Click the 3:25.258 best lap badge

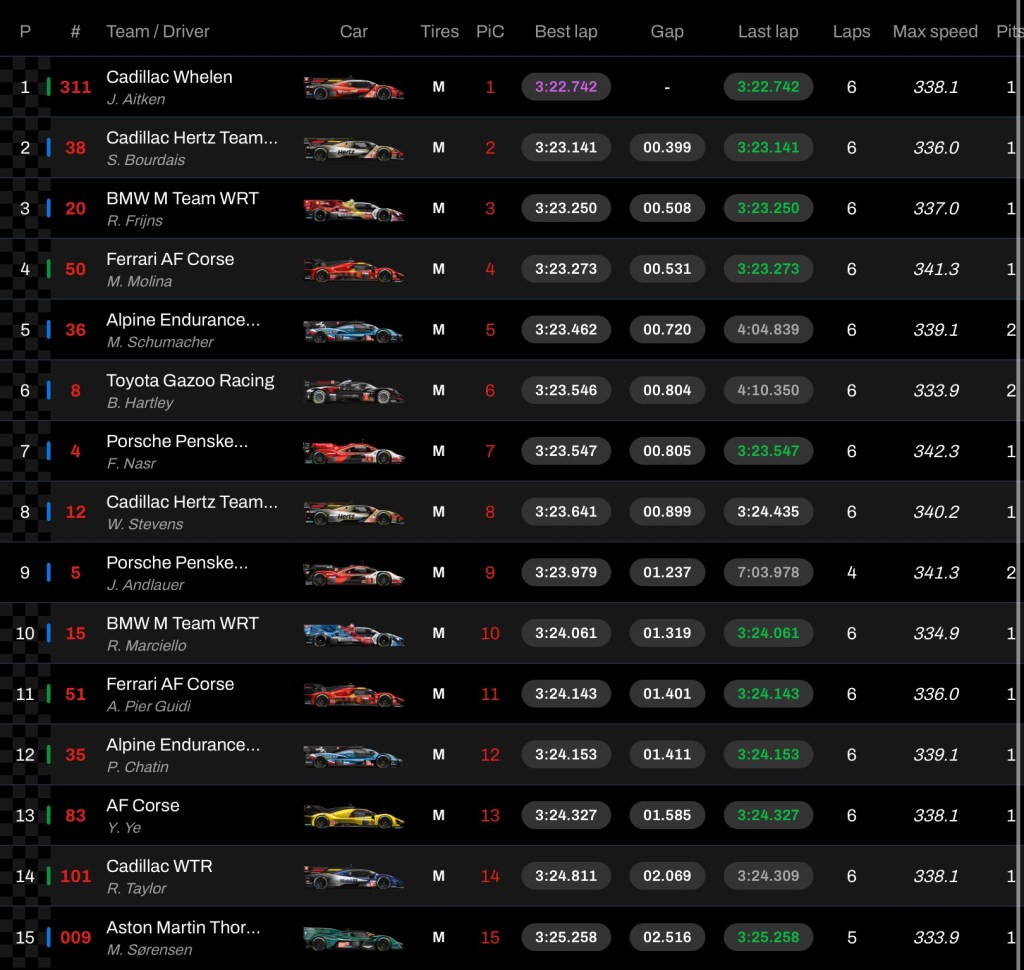pos(566,938)
